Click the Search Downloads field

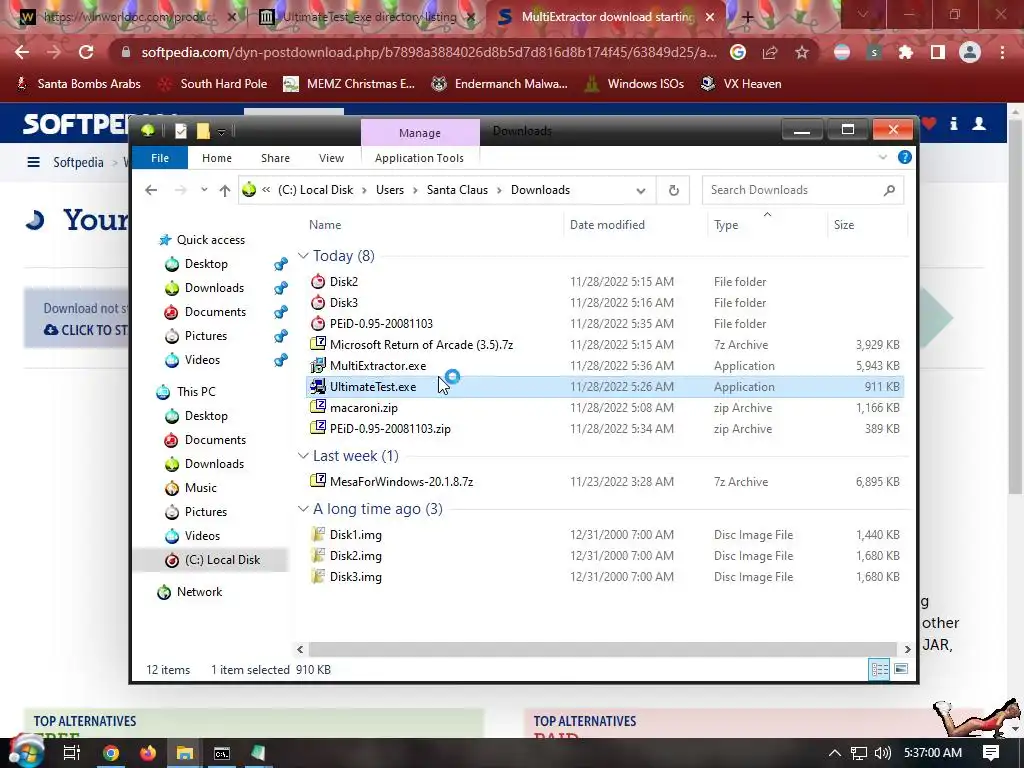point(803,190)
